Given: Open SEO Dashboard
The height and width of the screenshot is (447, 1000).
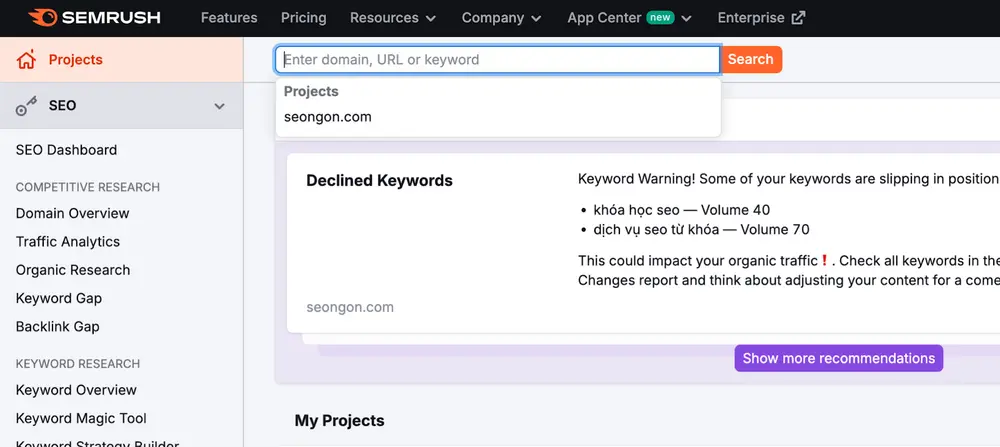Looking at the screenshot, I should 66,150.
